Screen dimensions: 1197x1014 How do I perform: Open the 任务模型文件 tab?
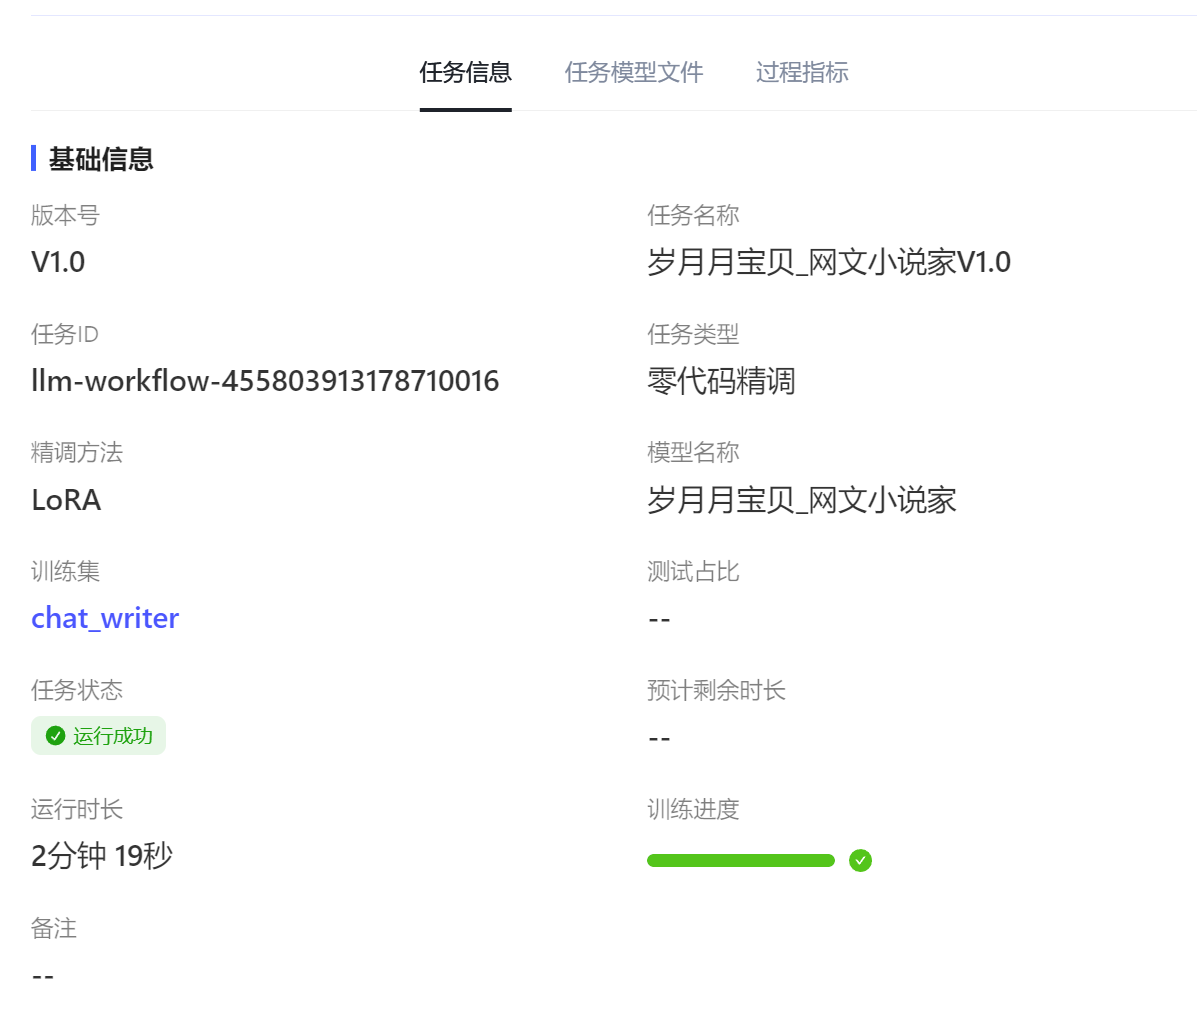coord(633,72)
